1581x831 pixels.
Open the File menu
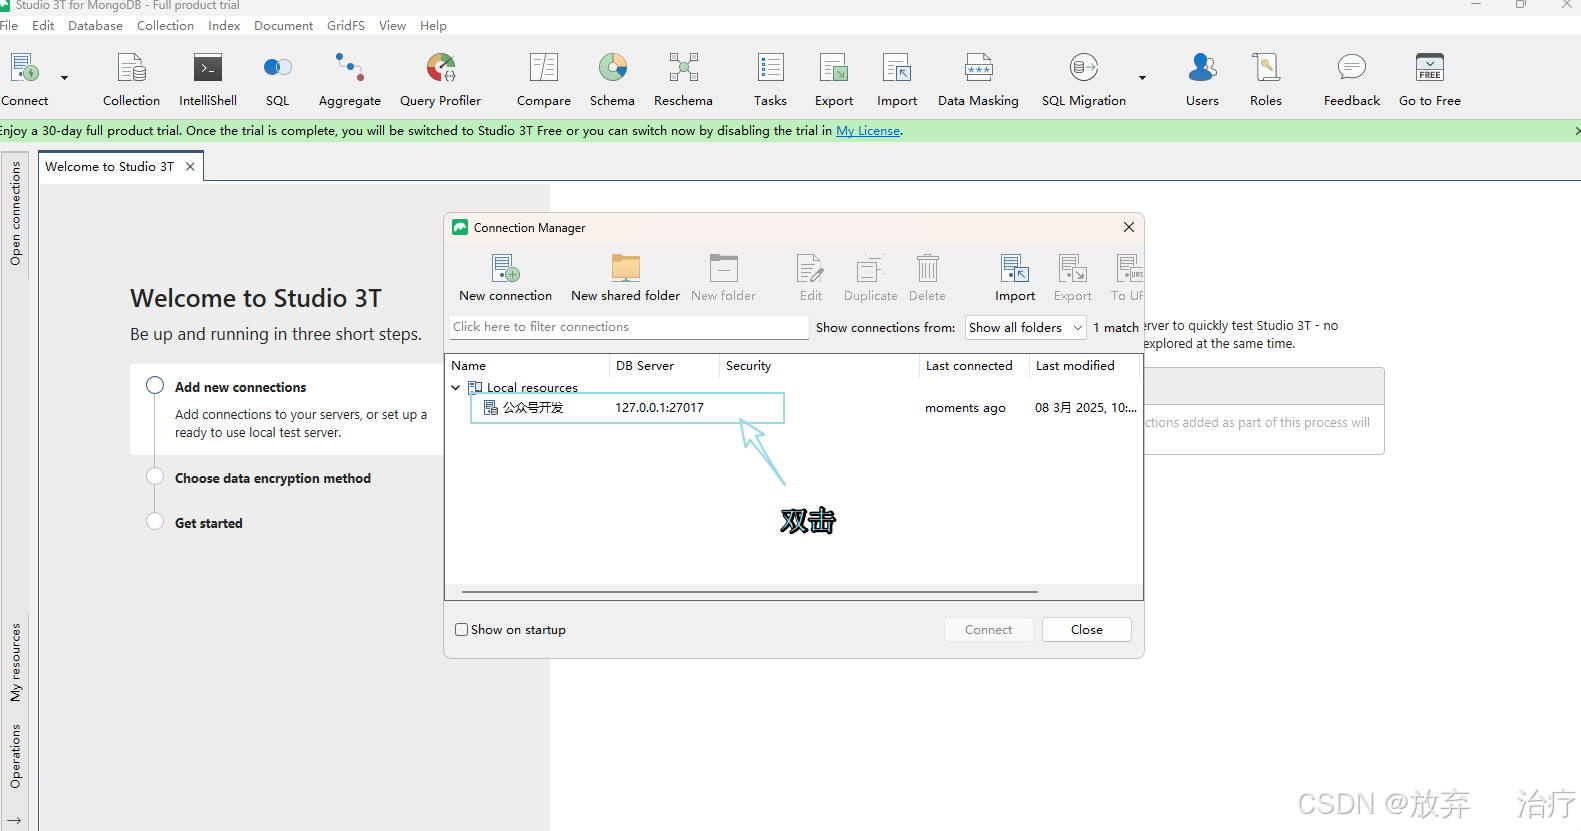click(x=9, y=26)
